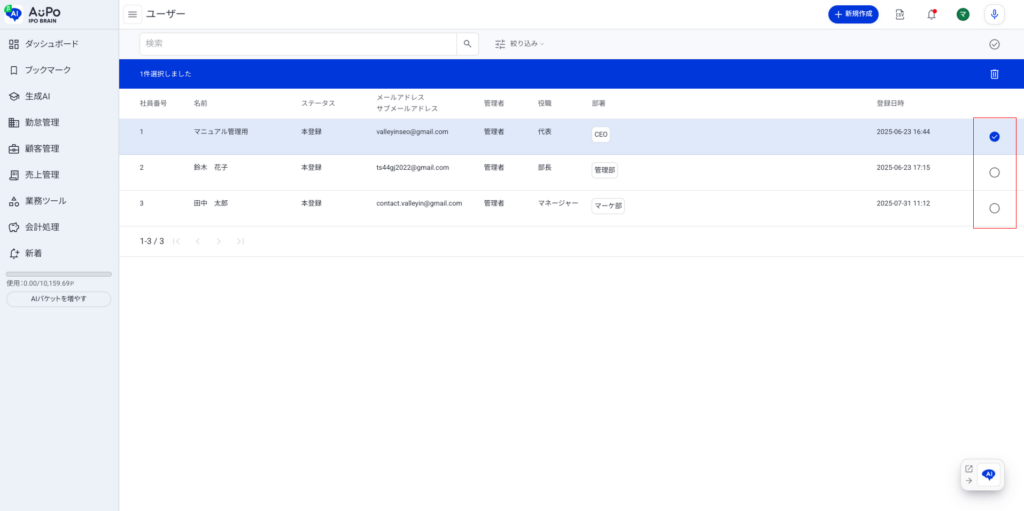Expand 業務ツール in the sidebar
This screenshot has width=1024, height=511.
45,201
